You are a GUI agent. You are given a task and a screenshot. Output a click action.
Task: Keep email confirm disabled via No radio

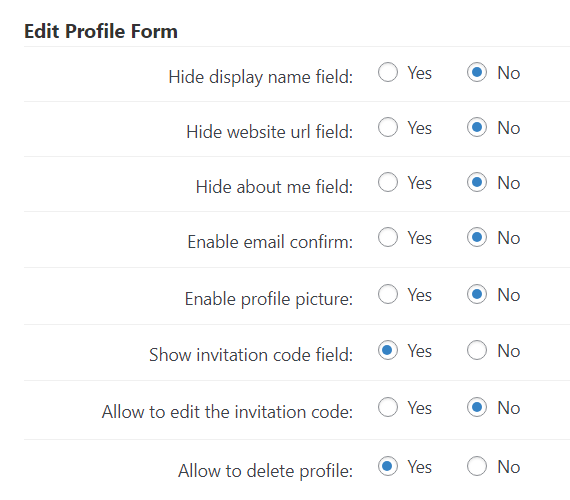click(477, 237)
